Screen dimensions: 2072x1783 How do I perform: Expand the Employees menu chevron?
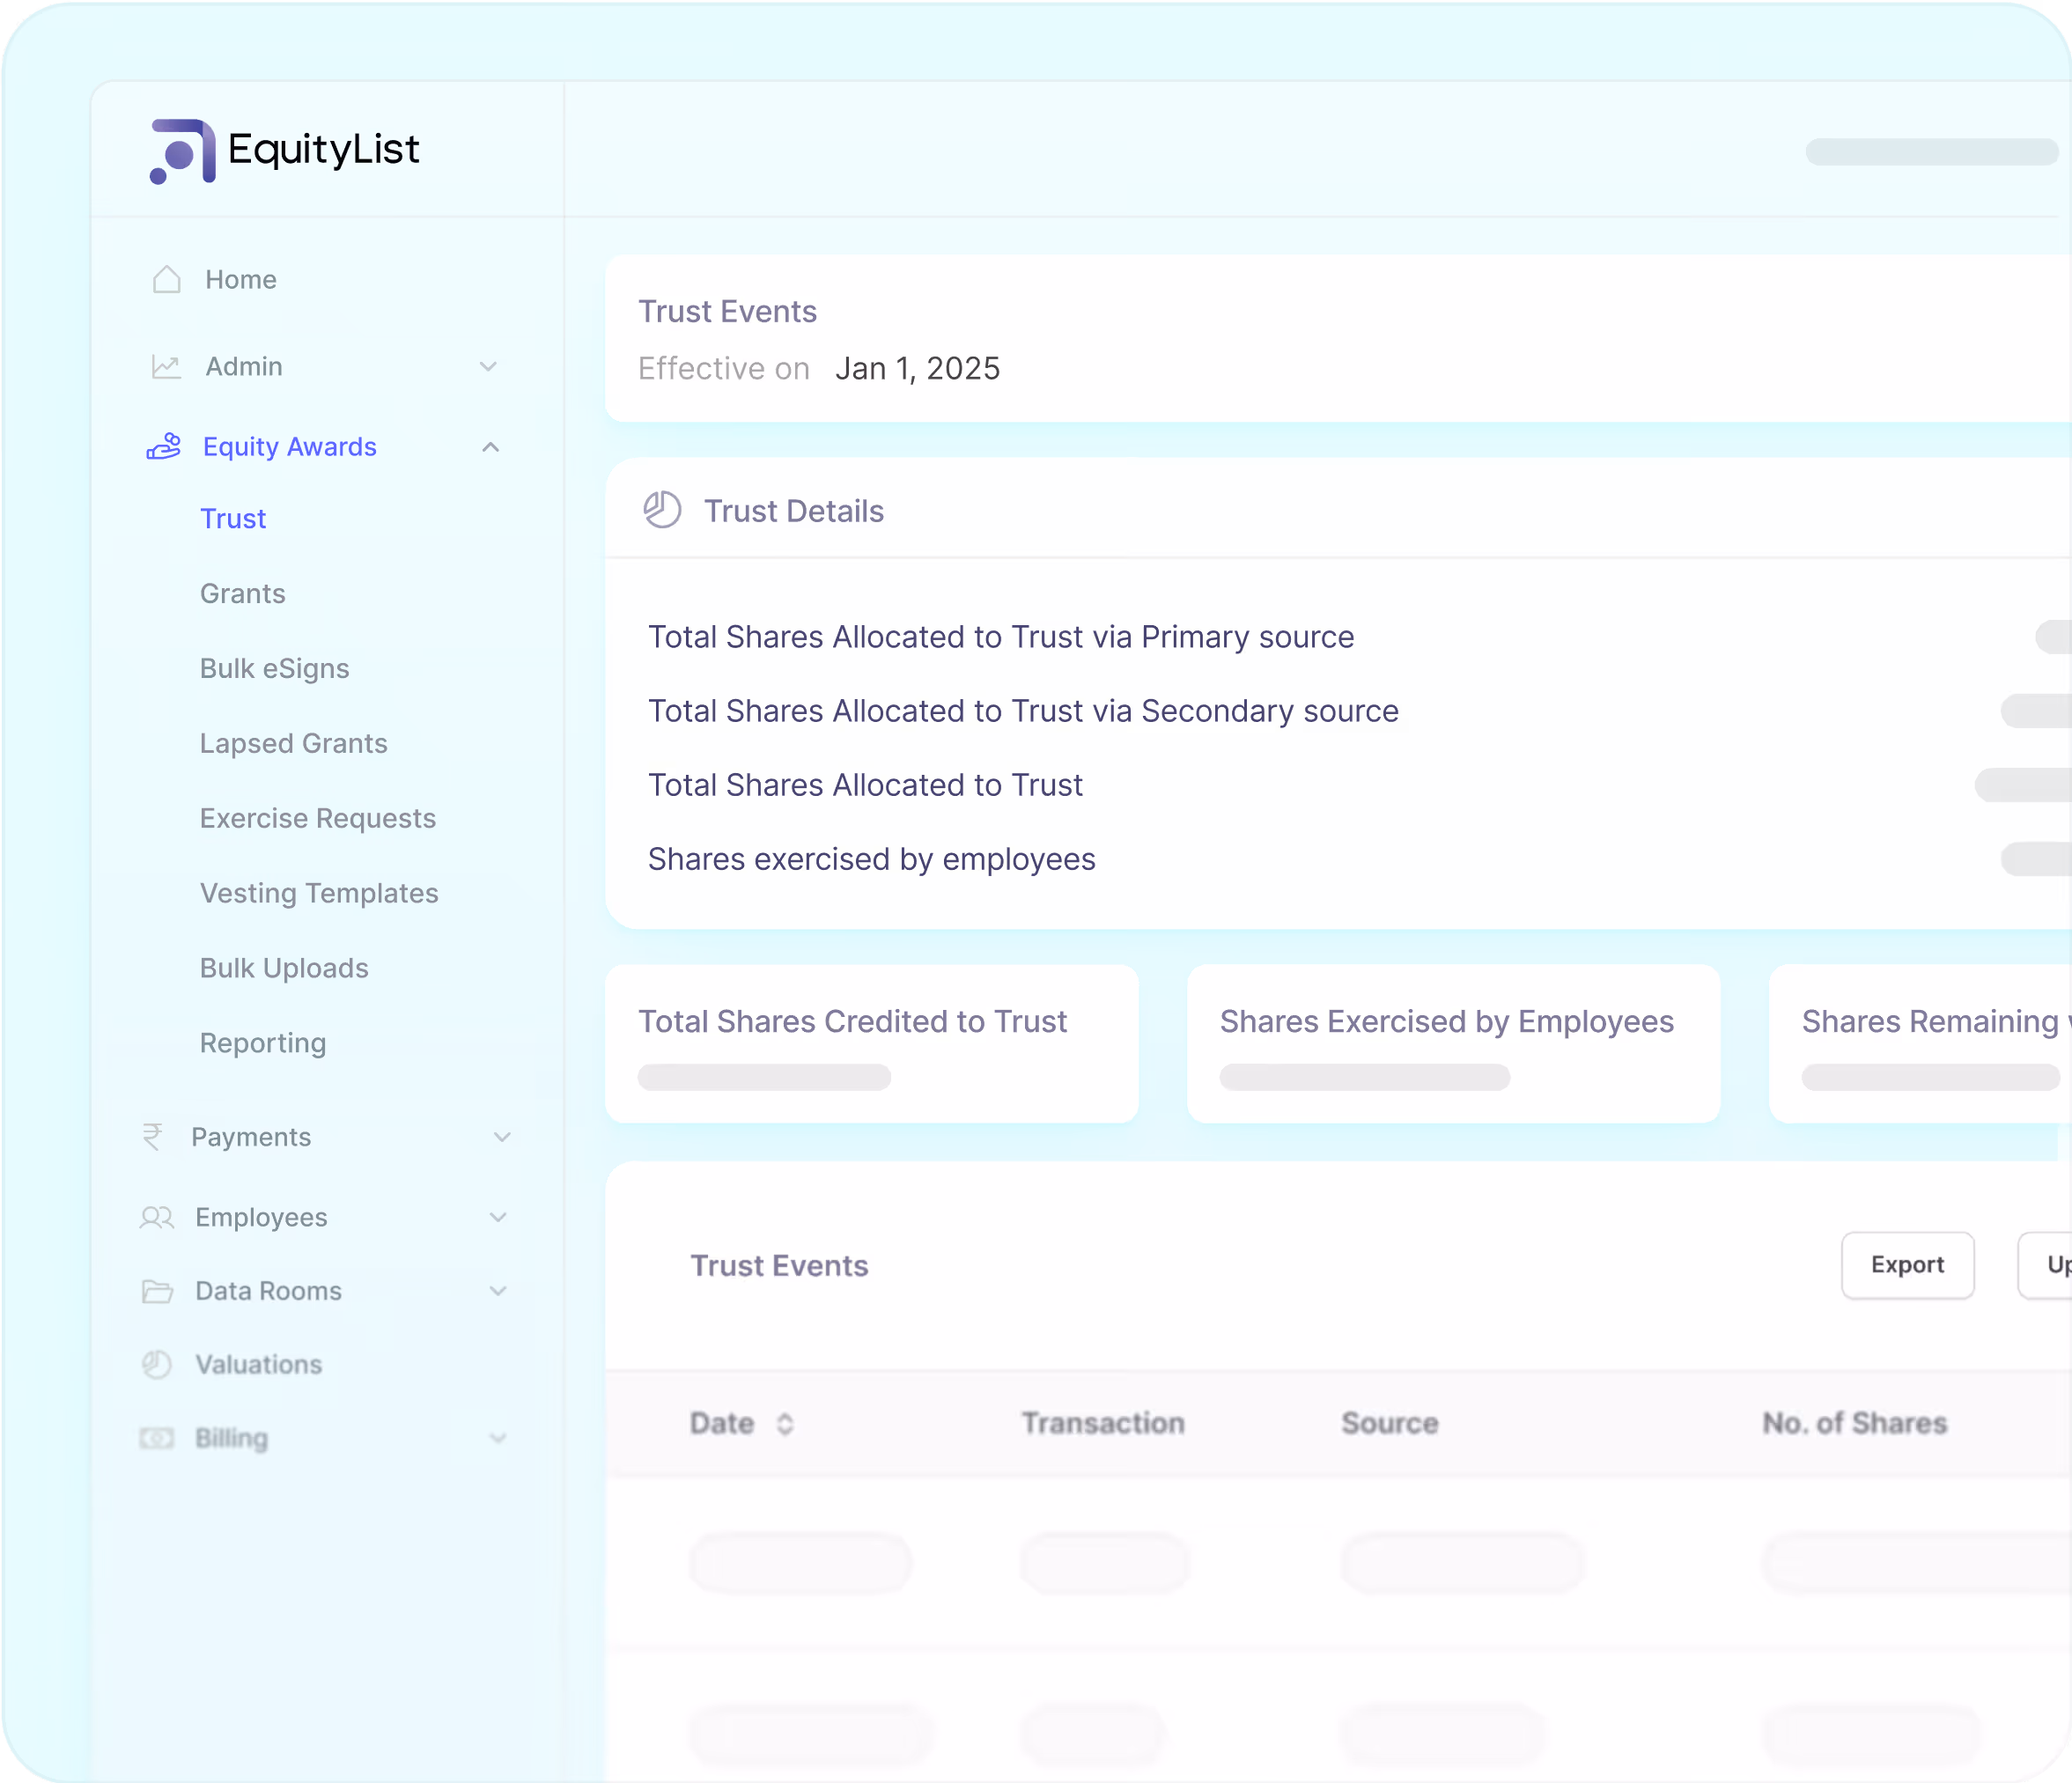click(x=498, y=1217)
